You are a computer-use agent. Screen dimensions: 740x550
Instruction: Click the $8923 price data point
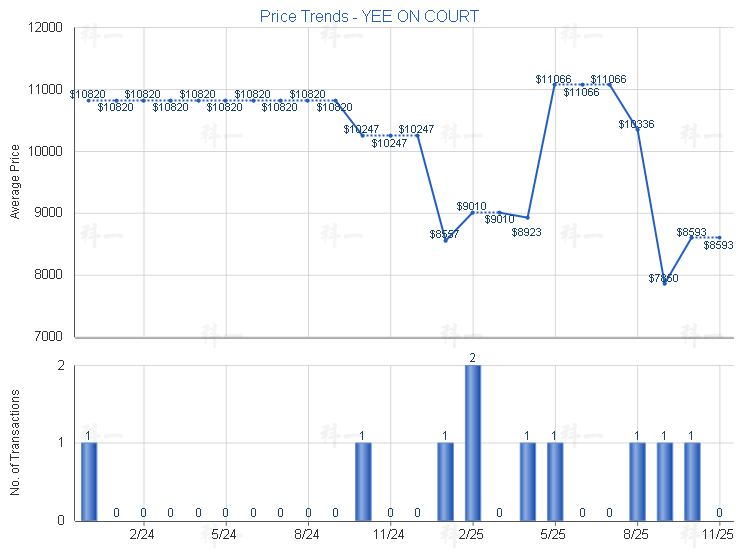click(x=527, y=218)
